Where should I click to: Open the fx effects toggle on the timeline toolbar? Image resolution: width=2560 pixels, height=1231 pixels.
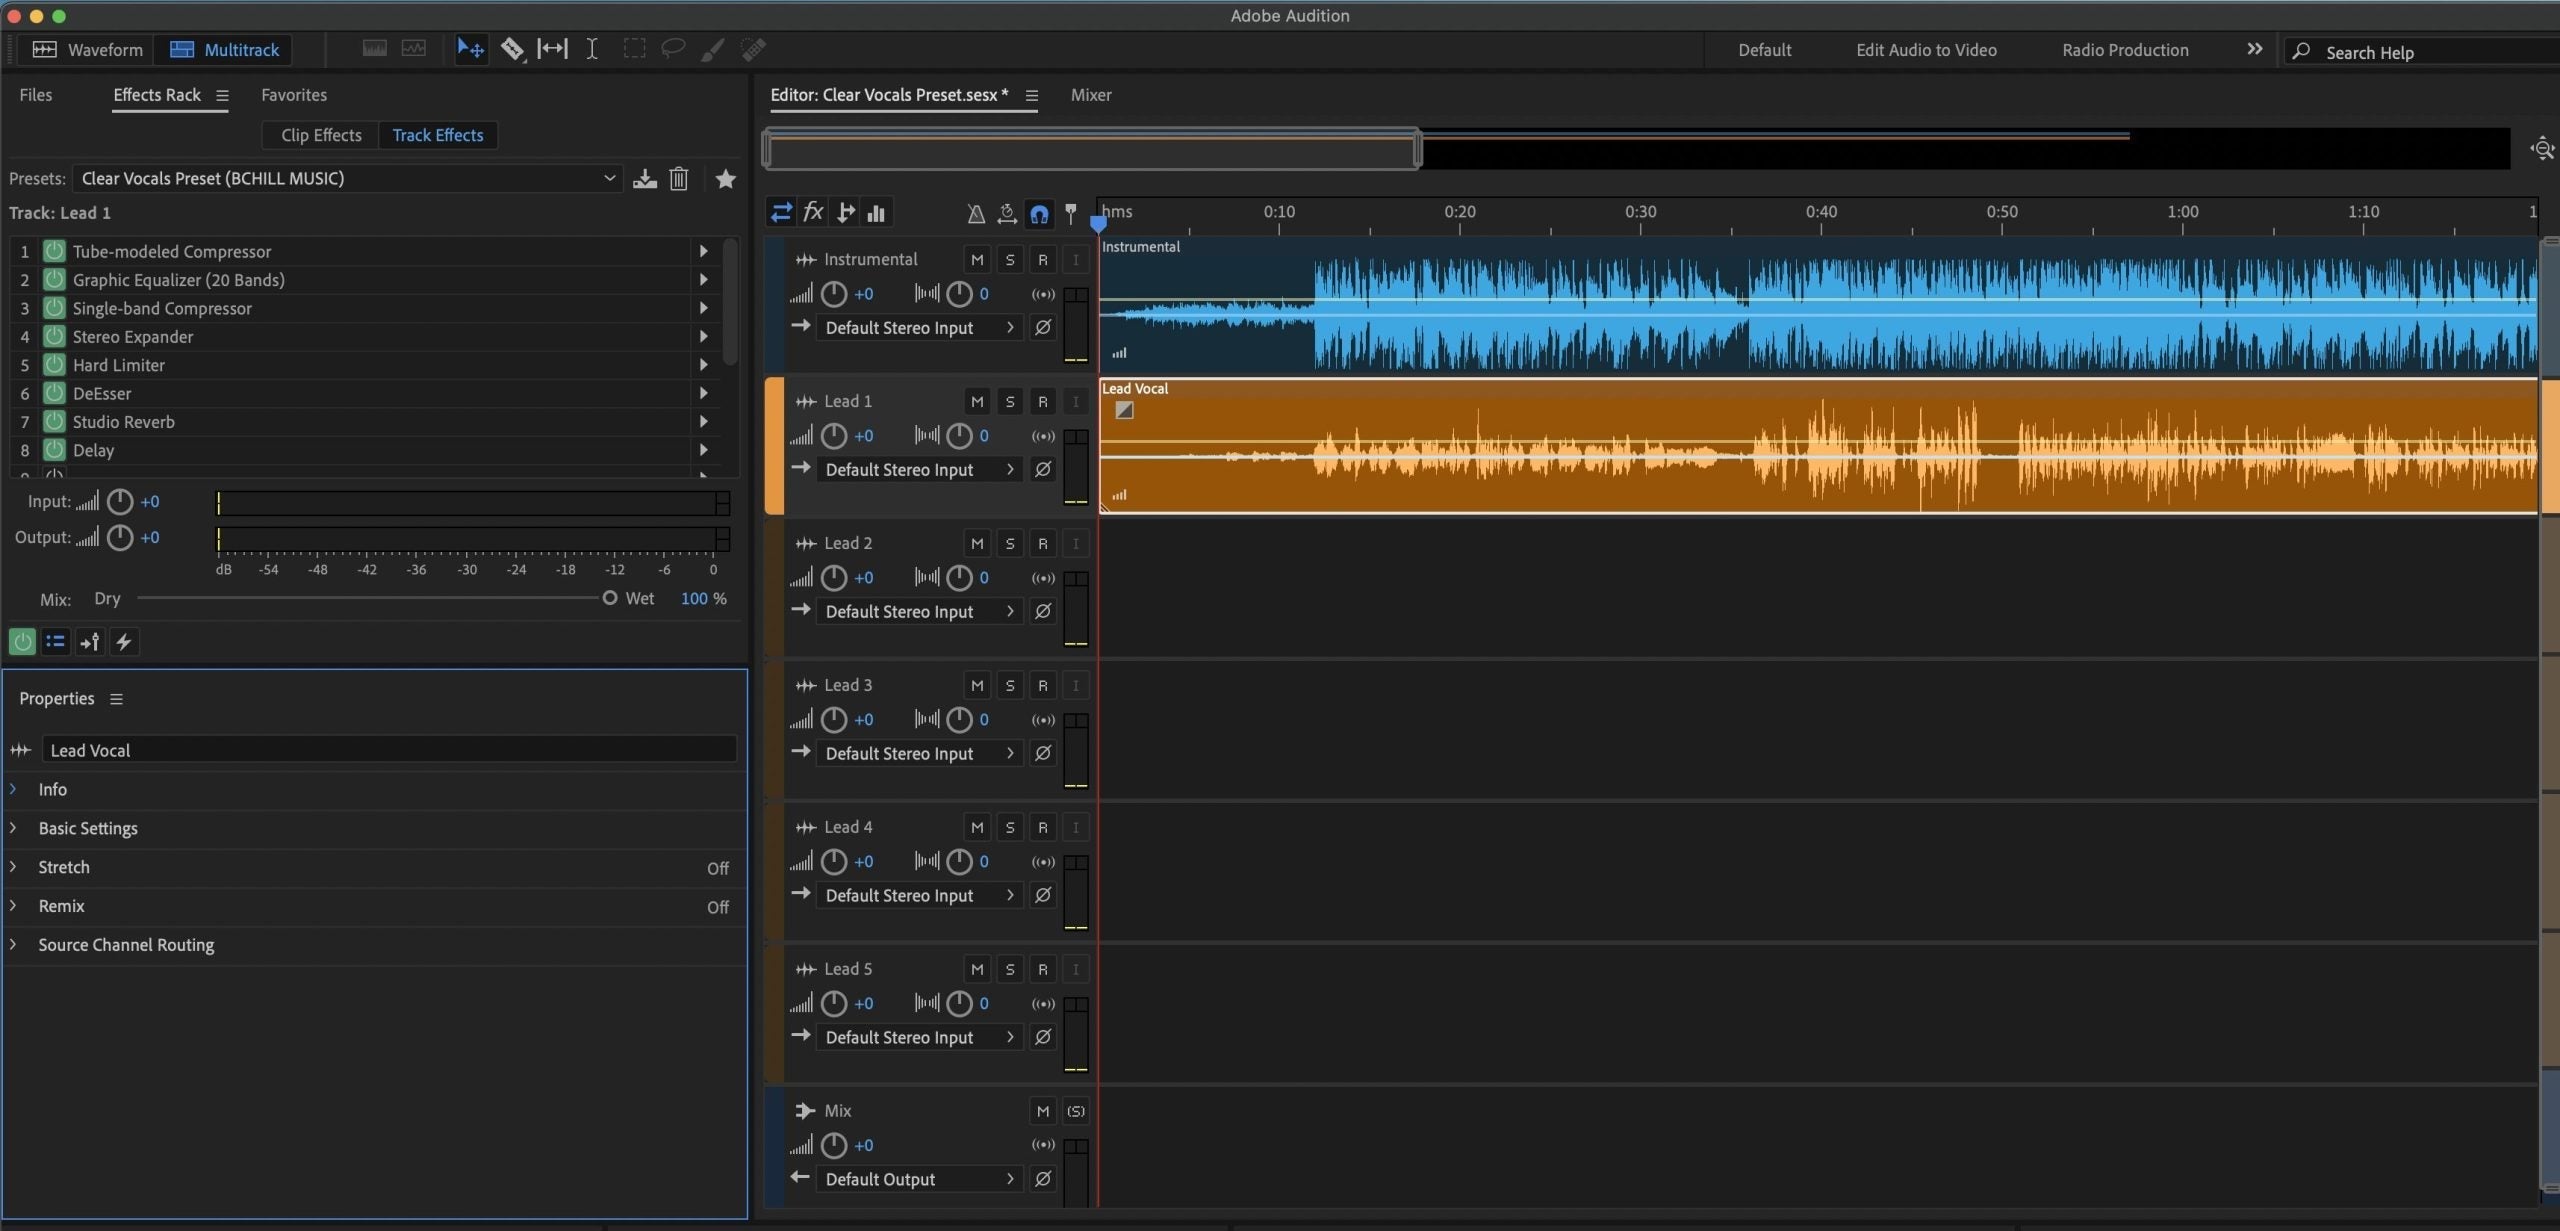(813, 212)
